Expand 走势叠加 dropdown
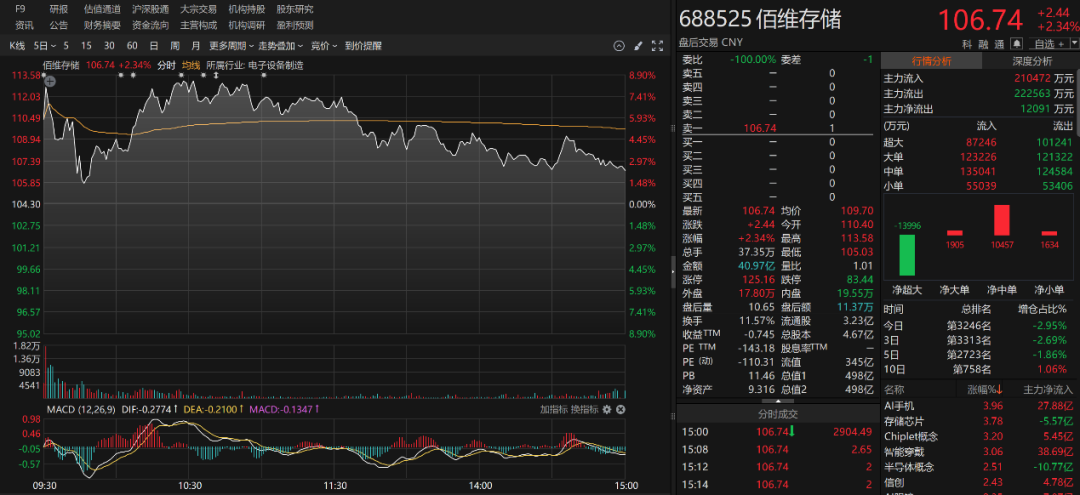Screen dimensions: 1080x495 click(280, 46)
